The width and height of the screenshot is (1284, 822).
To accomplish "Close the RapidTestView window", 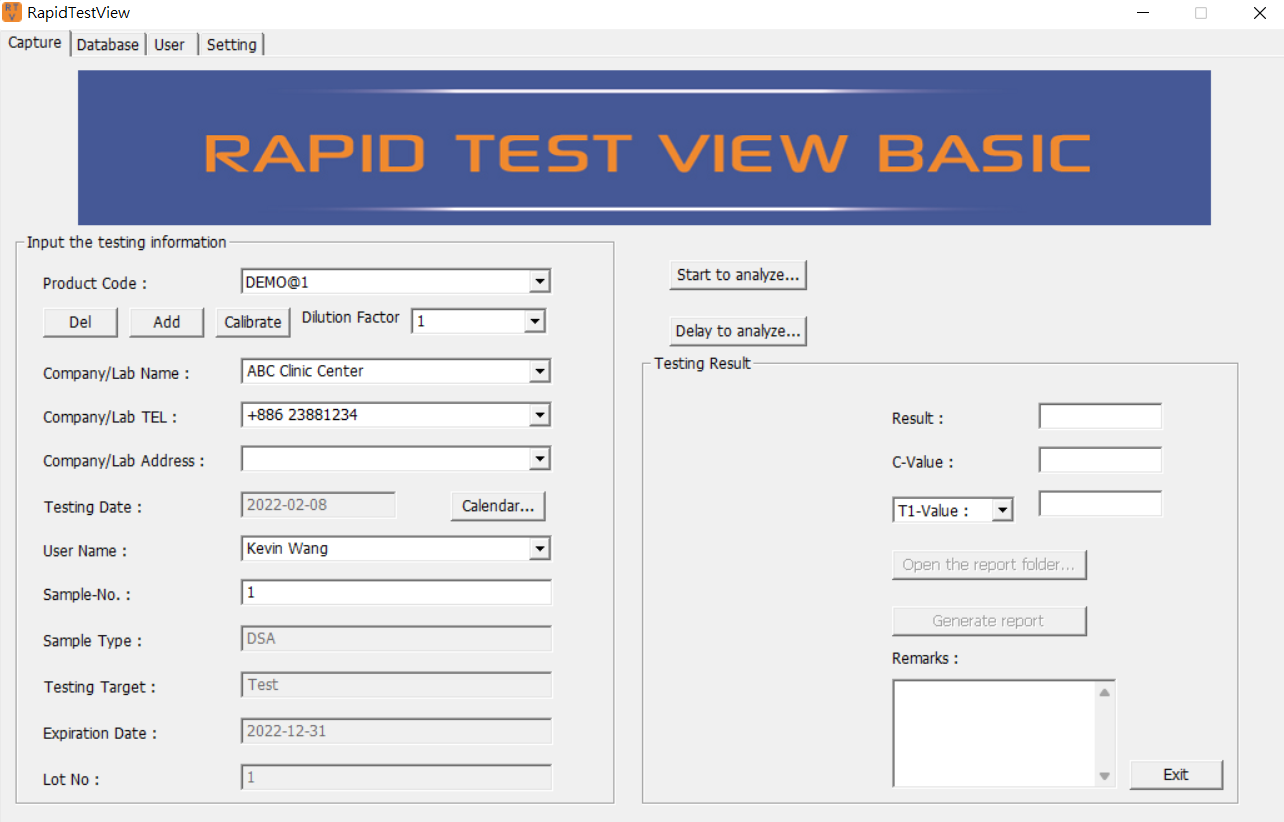I will coord(1260,14).
